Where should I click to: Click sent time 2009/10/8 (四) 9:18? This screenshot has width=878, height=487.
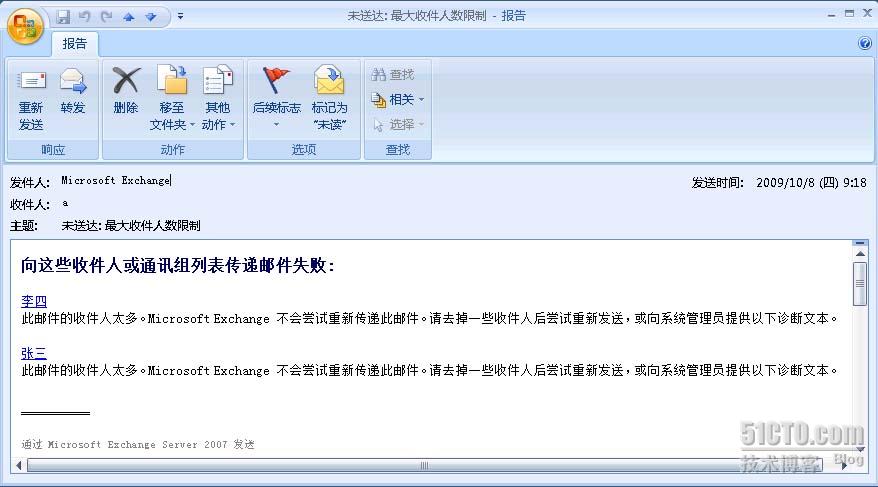point(811,182)
